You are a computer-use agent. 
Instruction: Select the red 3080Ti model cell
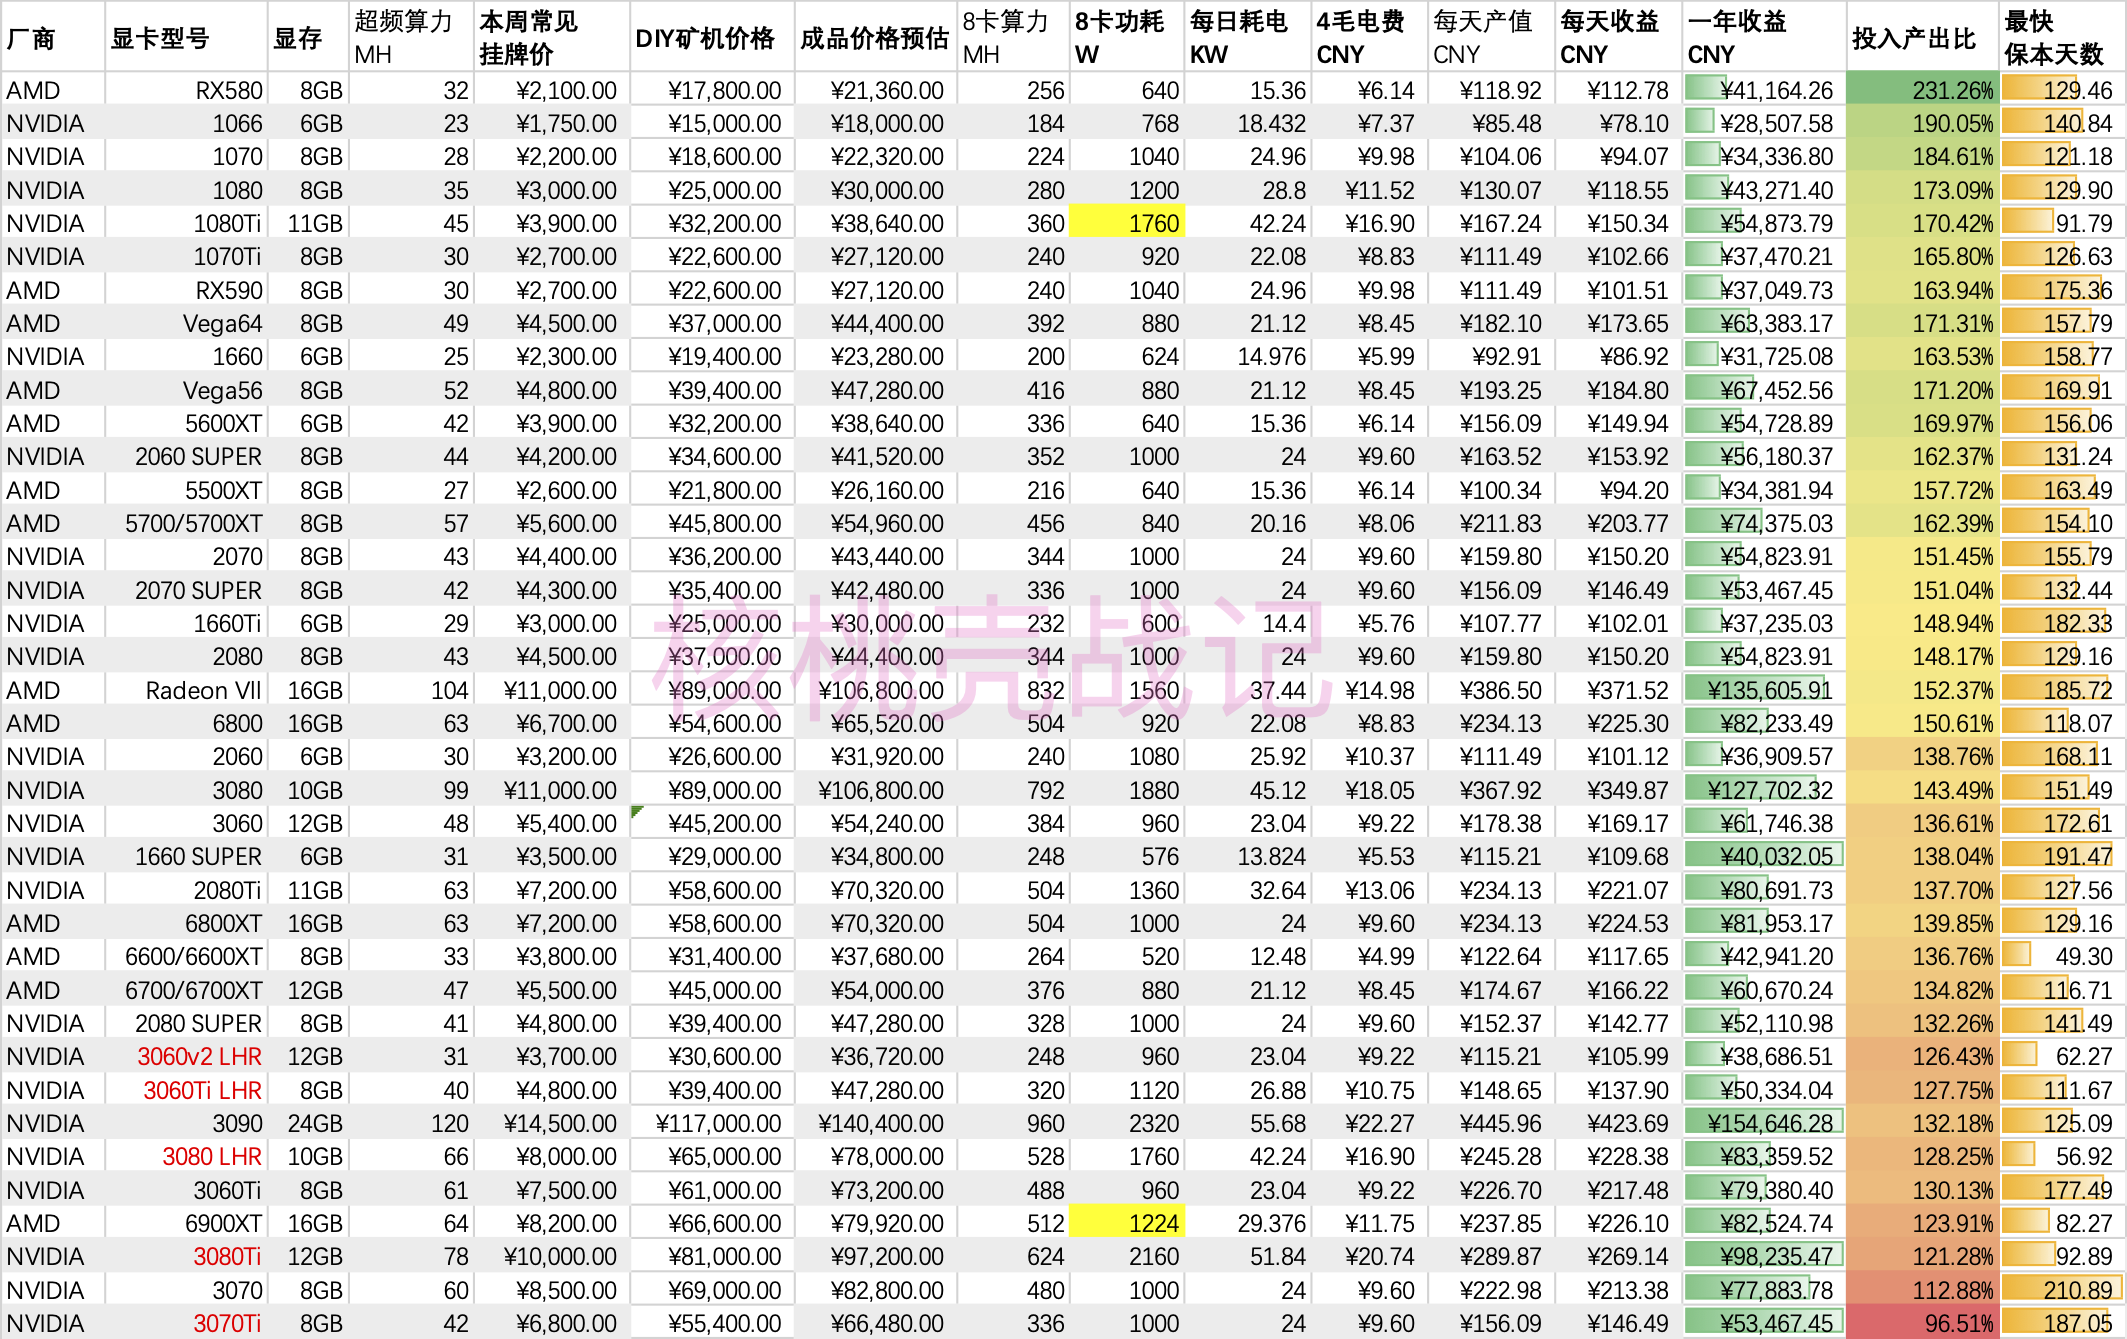pyautogui.click(x=186, y=1256)
